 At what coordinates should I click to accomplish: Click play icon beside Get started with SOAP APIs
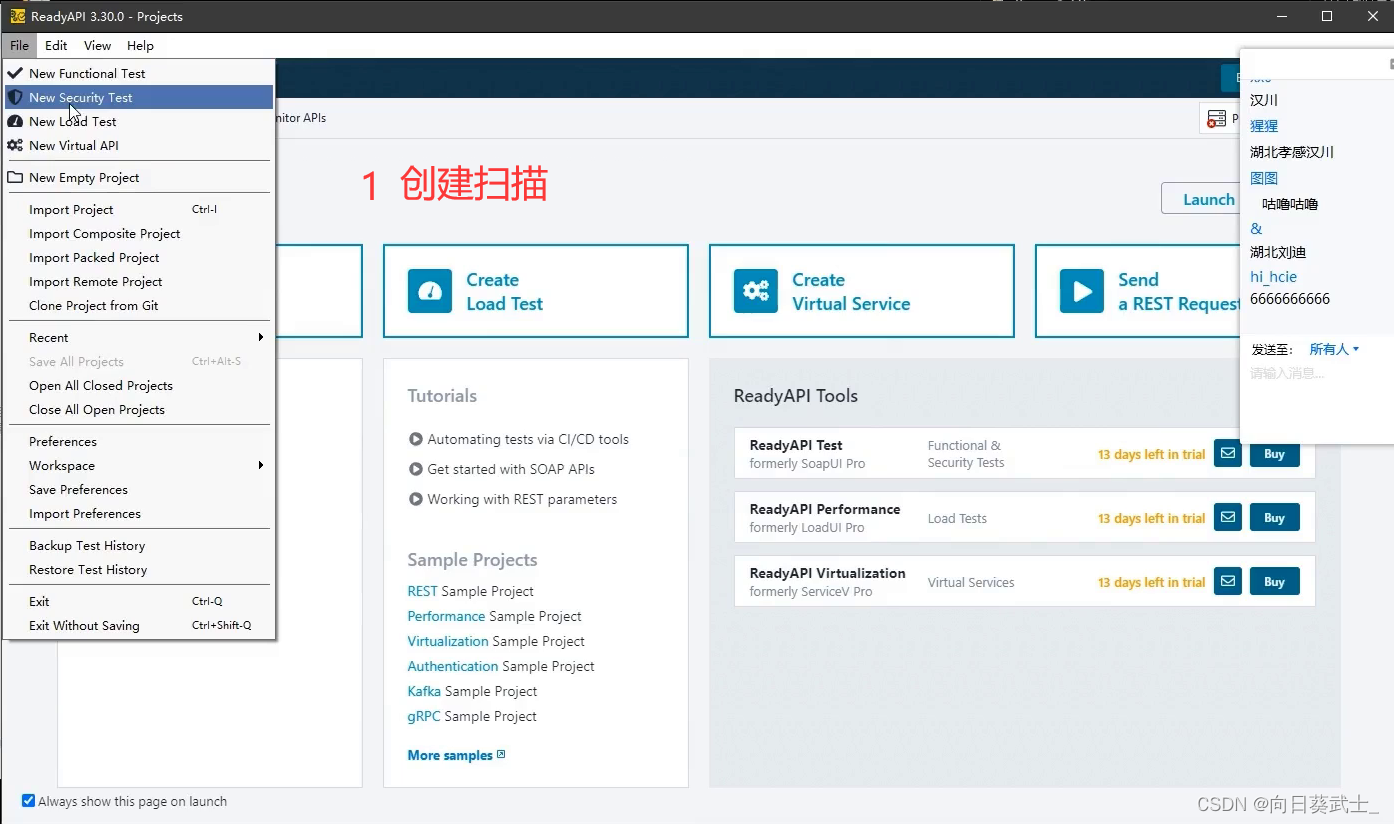pyautogui.click(x=416, y=469)
